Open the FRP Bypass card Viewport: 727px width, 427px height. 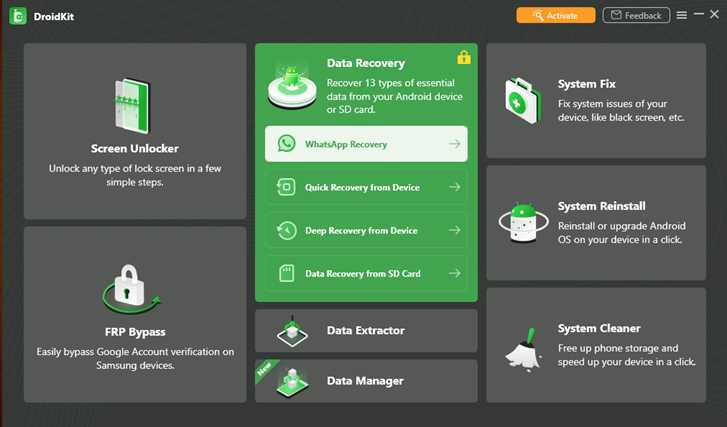(135, 314)
